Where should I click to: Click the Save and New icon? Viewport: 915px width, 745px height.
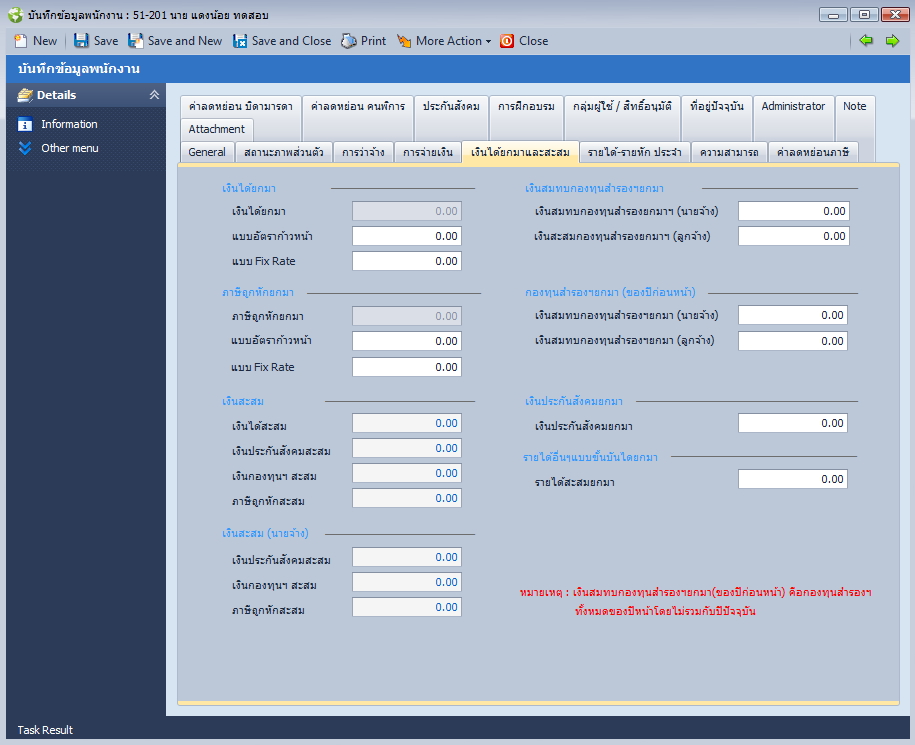pyautogui.click(x=135, y=41)
